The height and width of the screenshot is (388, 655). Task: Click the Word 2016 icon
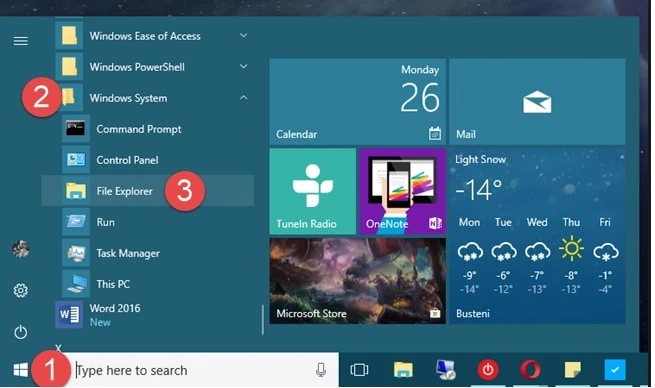69,314
